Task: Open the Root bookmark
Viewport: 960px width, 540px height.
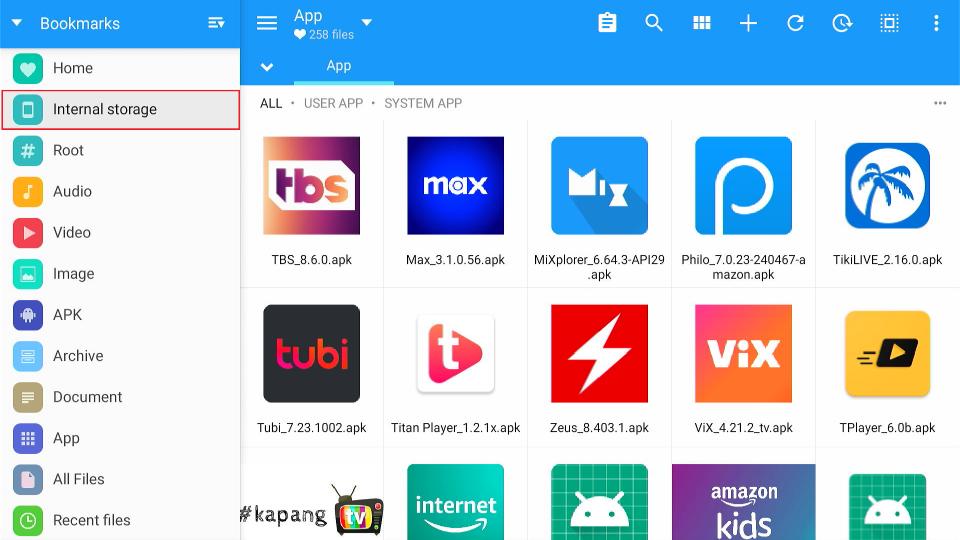Action: pyautogui.click(x=120, y=151)
